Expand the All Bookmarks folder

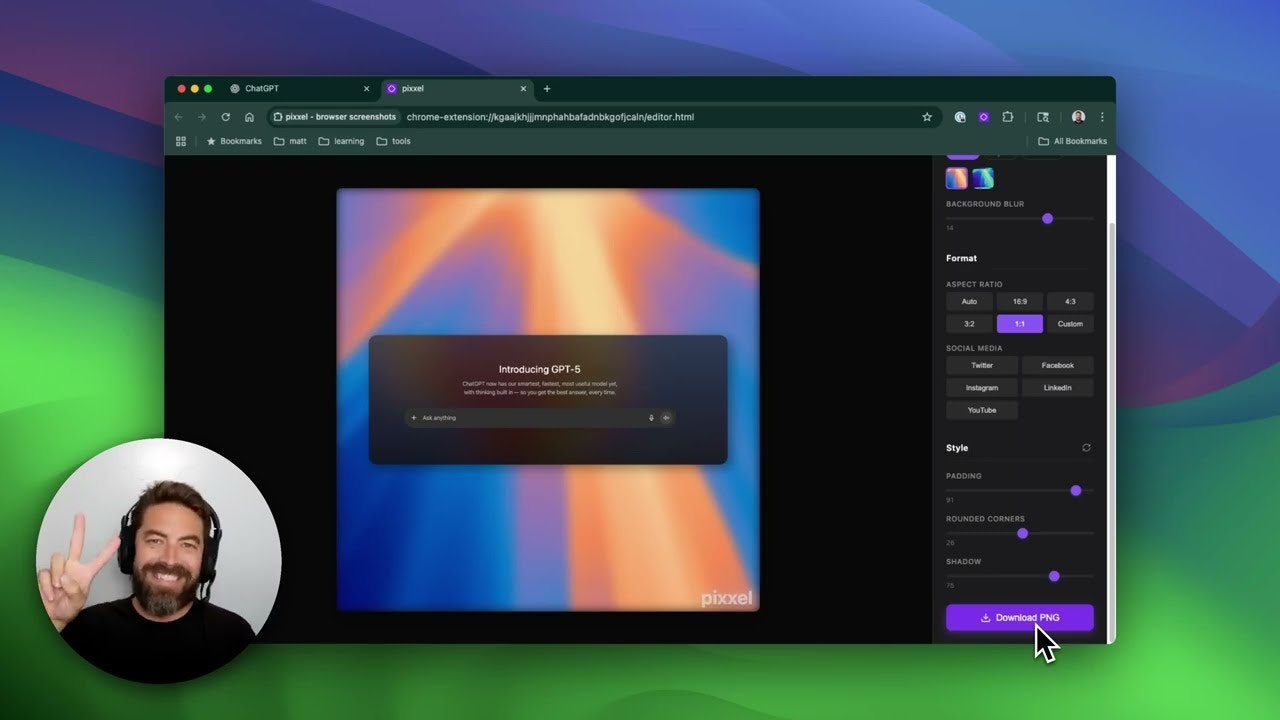click(1072, 141)
